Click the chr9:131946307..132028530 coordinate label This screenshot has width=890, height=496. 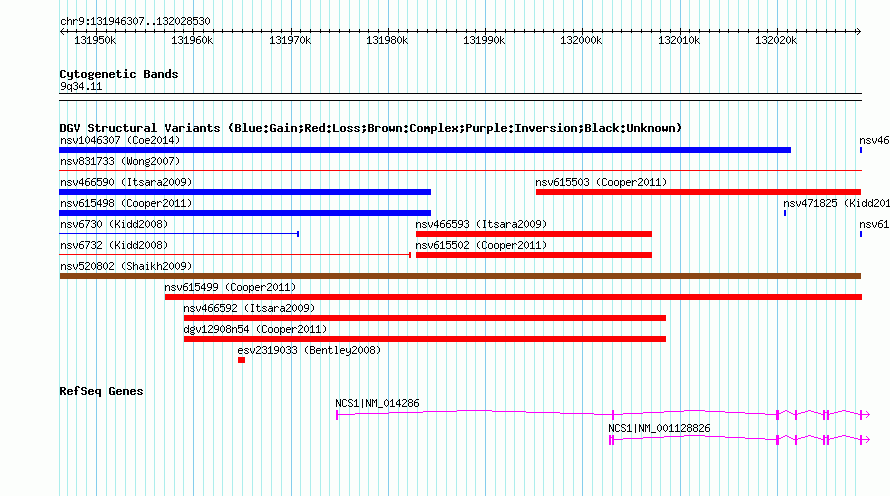point(135,21)
